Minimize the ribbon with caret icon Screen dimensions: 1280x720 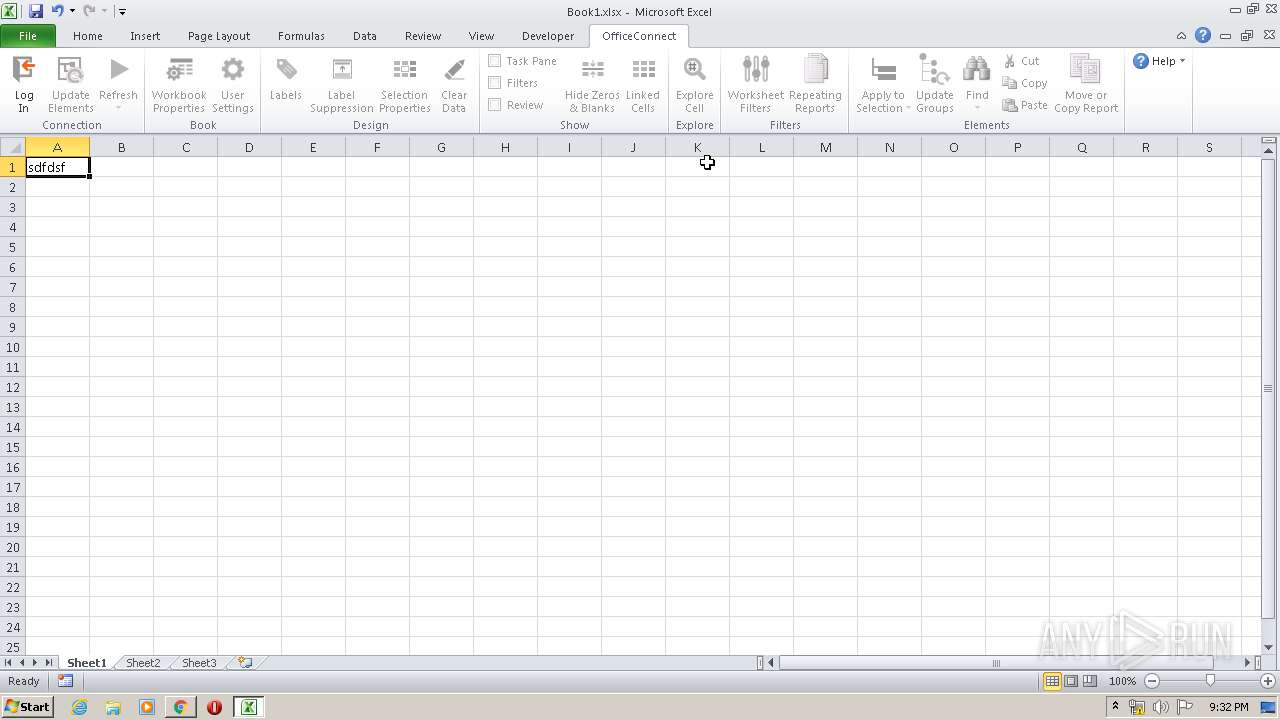(1182, 36)
